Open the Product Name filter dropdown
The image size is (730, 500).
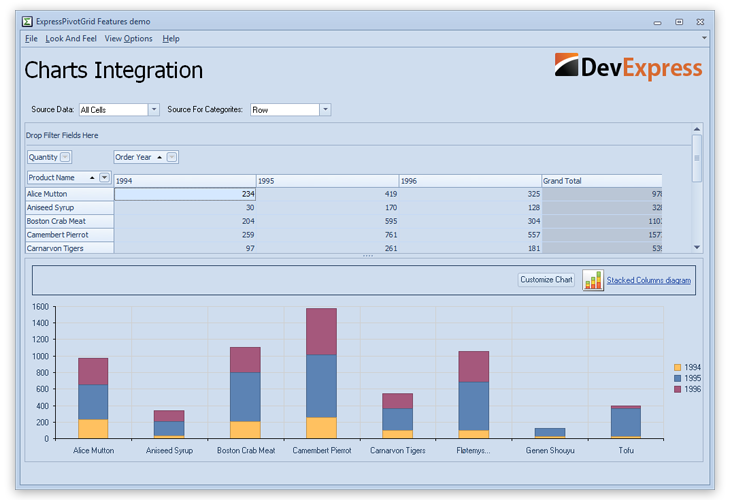pyautogui.click(x=104, y=177)
